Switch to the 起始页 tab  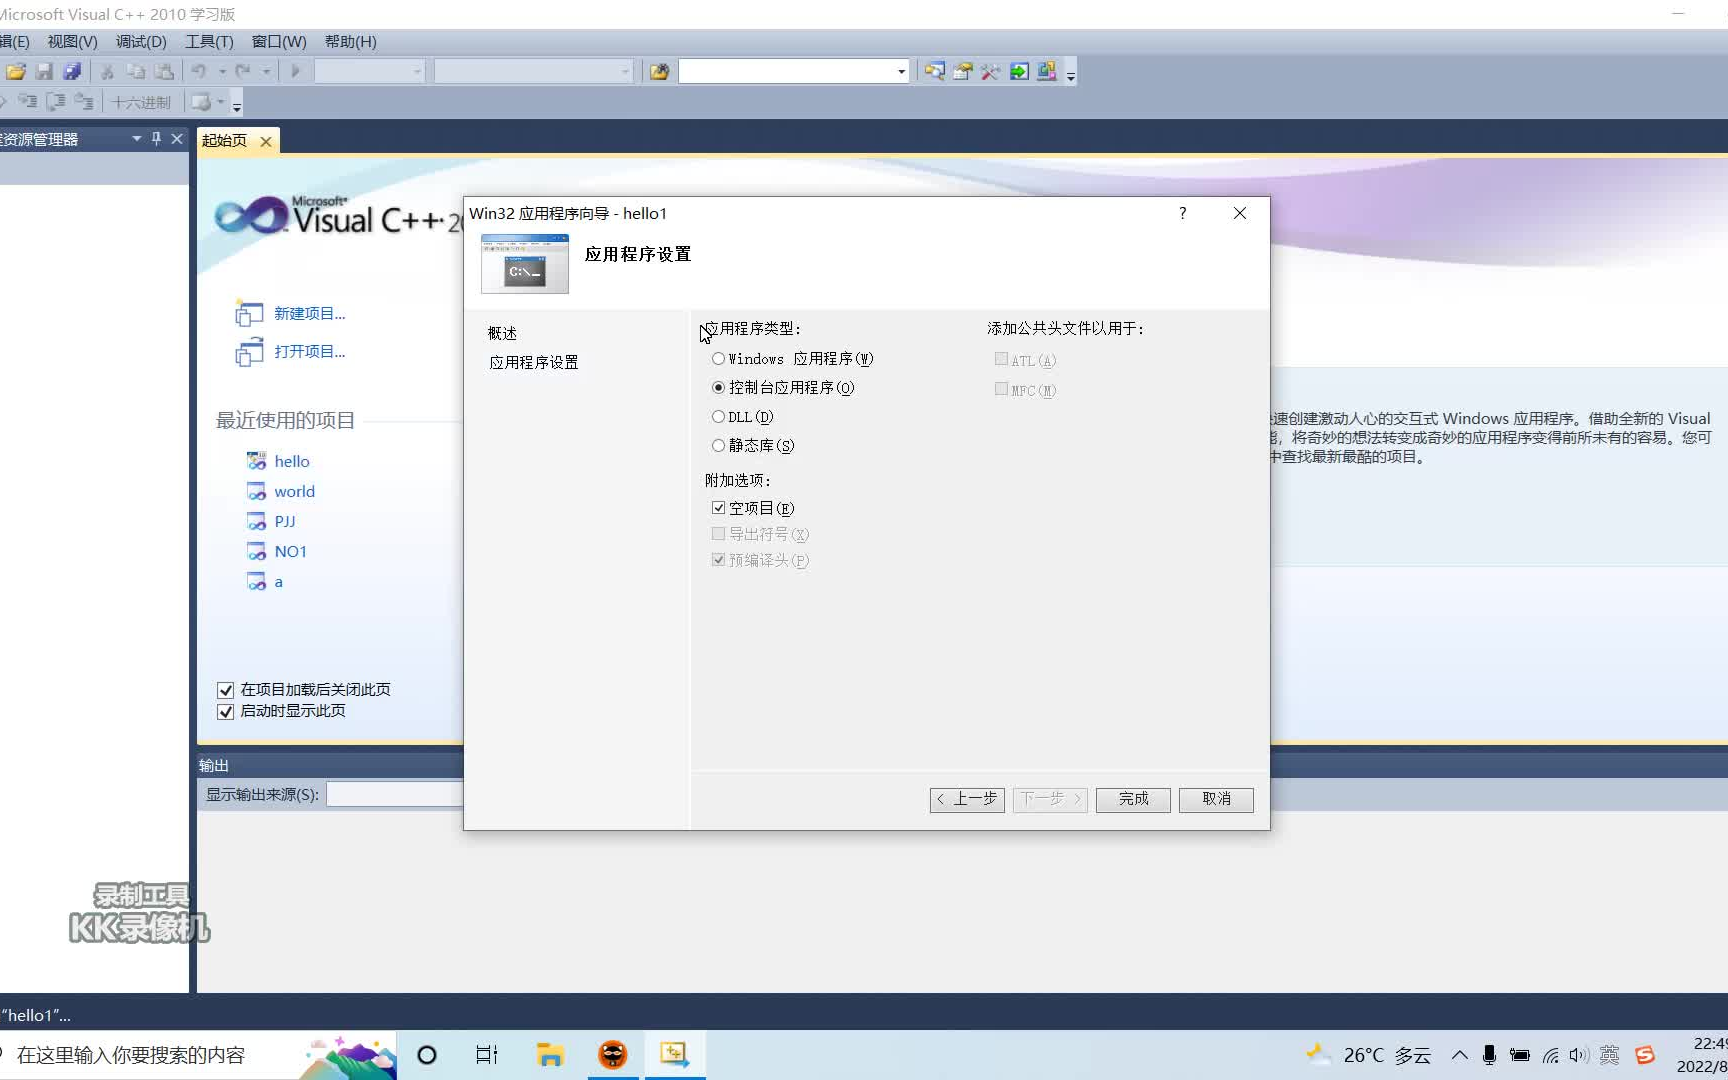click(x=224, y=141)
